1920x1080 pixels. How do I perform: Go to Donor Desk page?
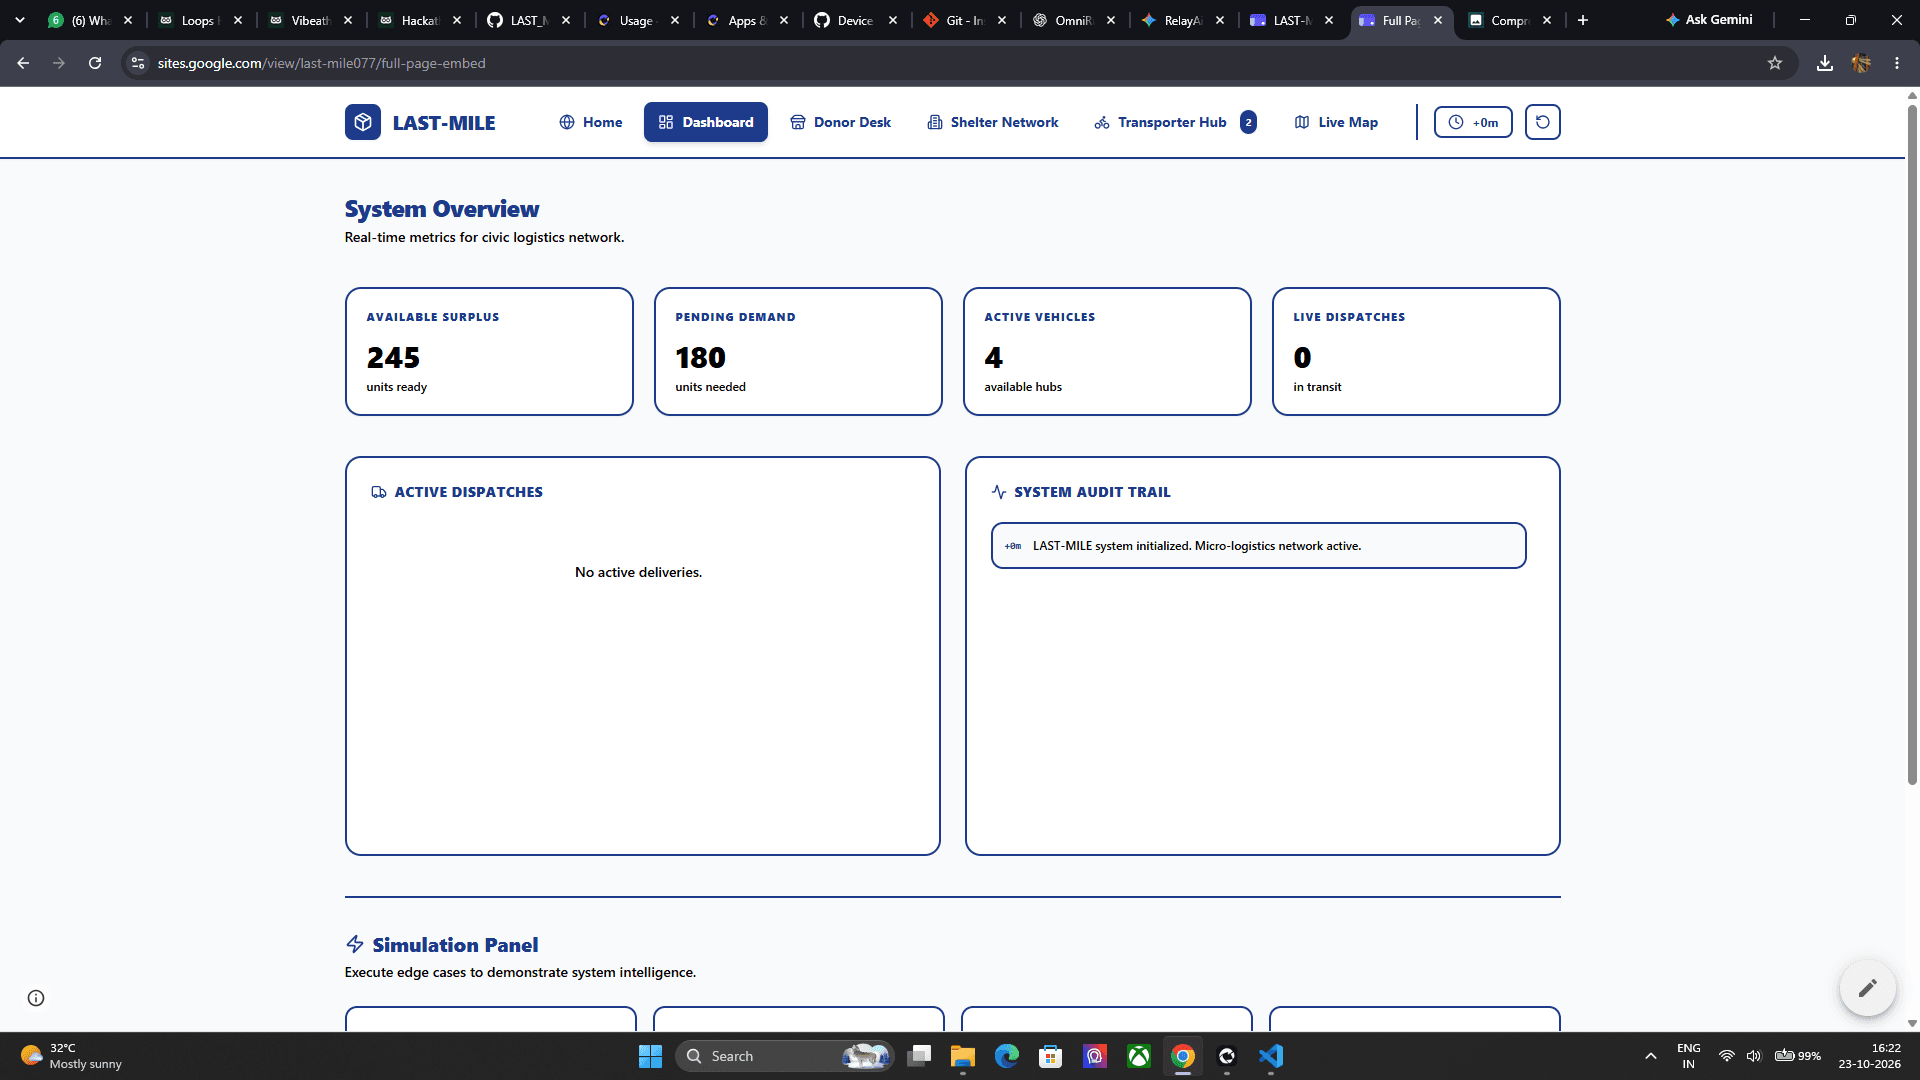(840, 122)
